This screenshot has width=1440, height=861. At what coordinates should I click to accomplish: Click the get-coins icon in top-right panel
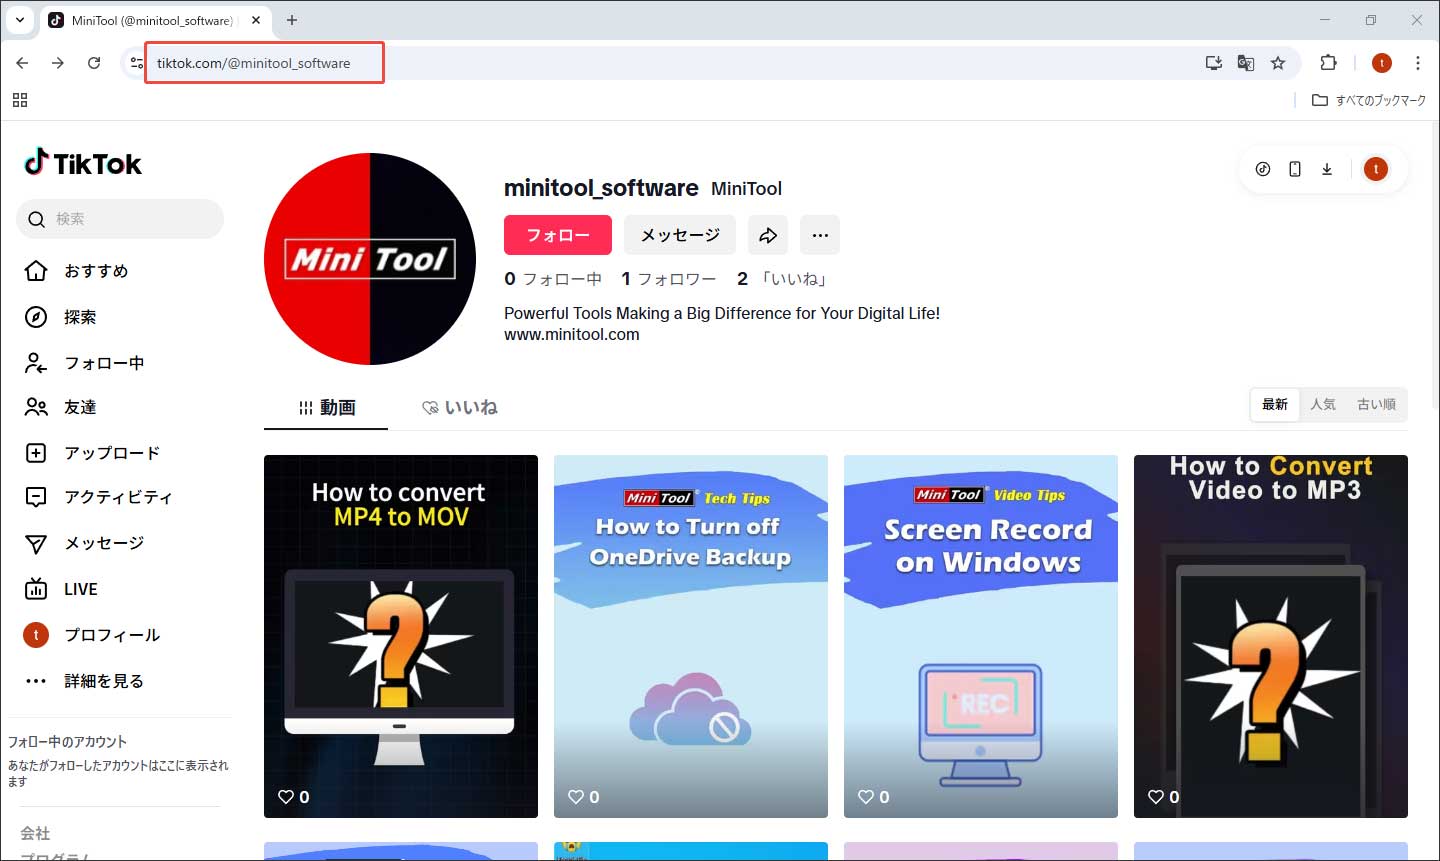(x=1263, y=169)
